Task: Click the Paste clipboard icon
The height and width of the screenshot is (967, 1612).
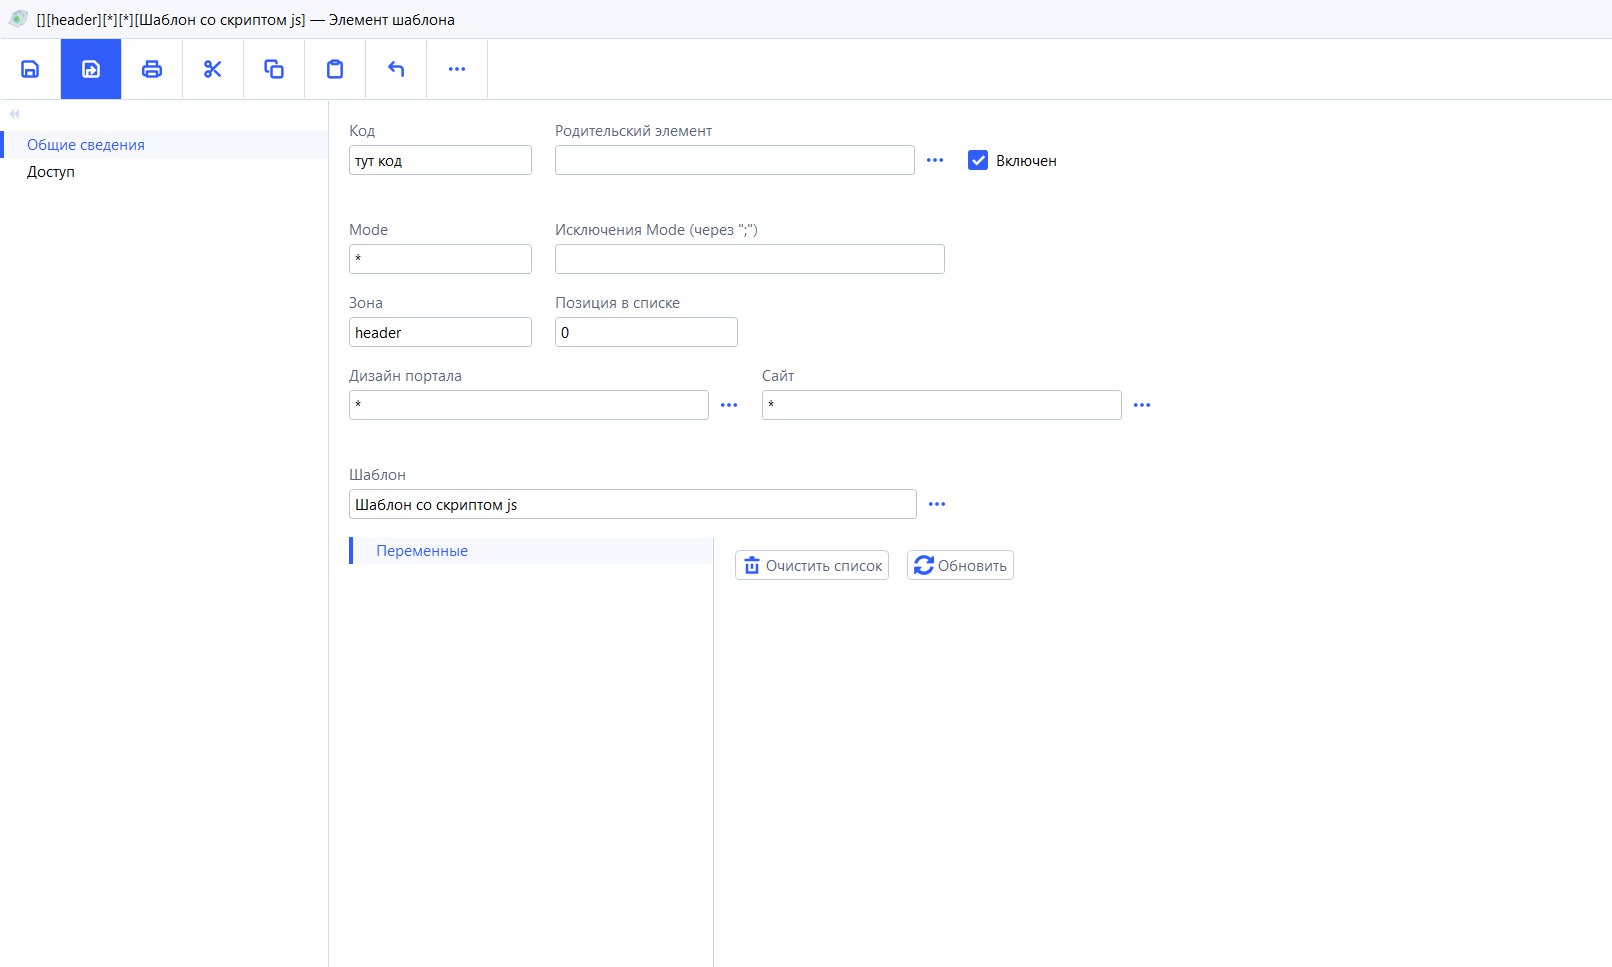Action: pyautogui.click(x=335, y=69)
